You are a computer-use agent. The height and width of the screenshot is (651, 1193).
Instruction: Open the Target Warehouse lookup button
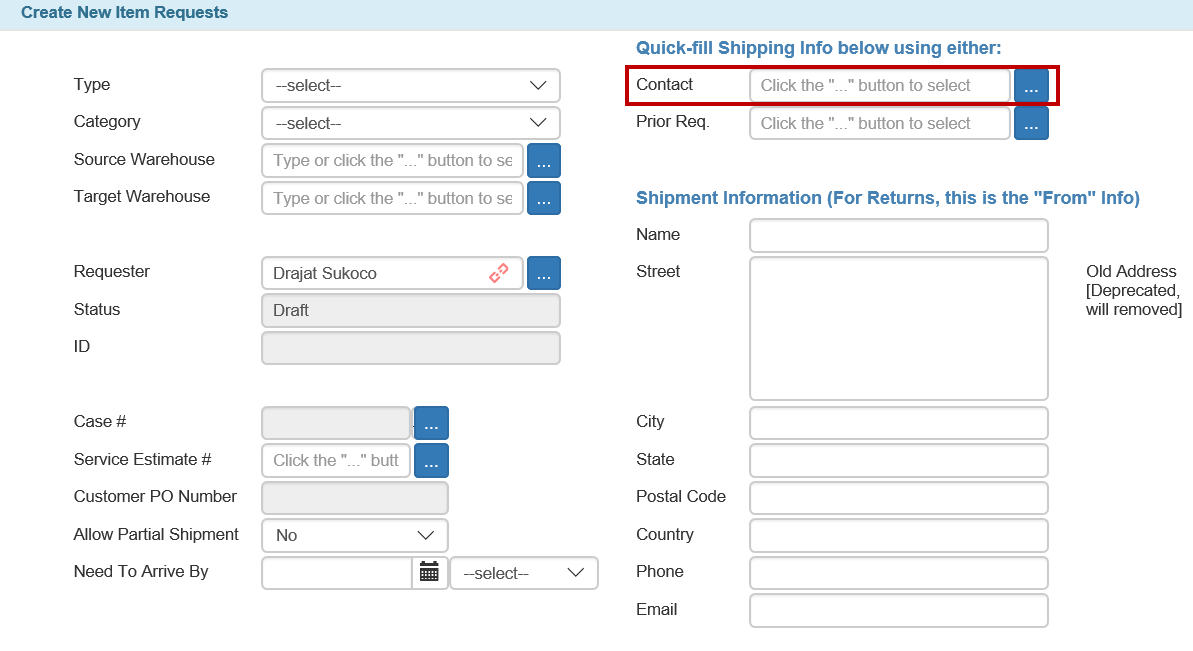coord(544,198)
